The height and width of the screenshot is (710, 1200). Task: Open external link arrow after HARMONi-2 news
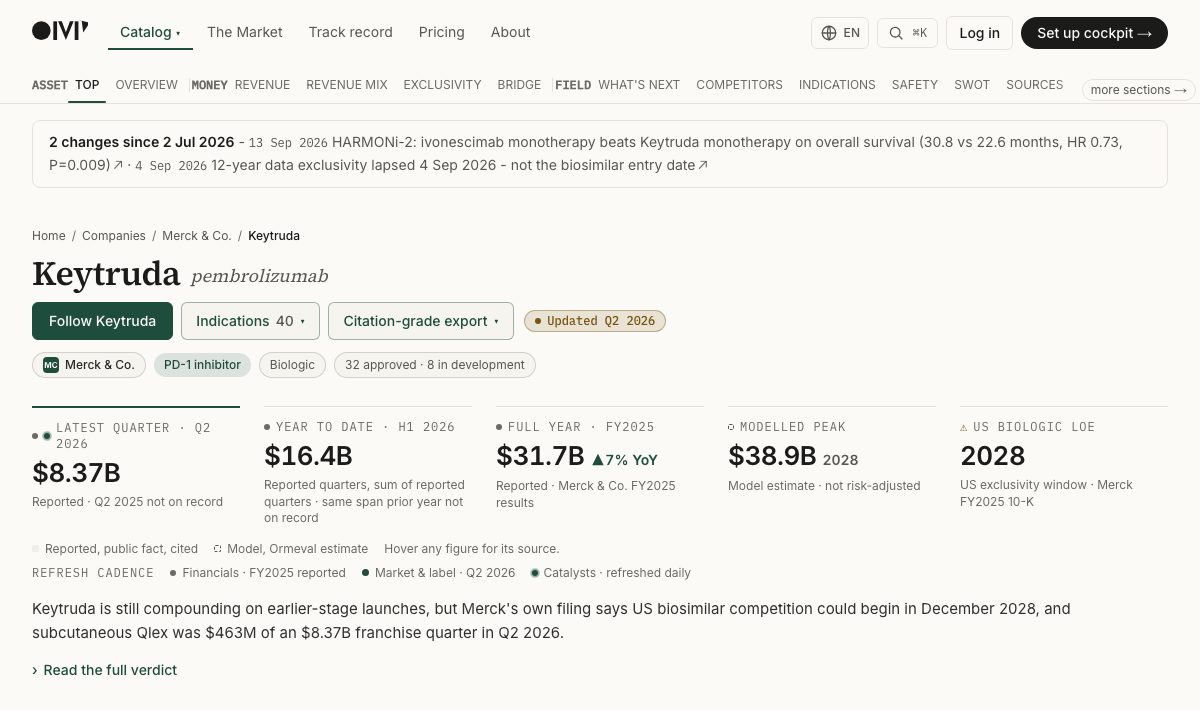click(118, 165)
